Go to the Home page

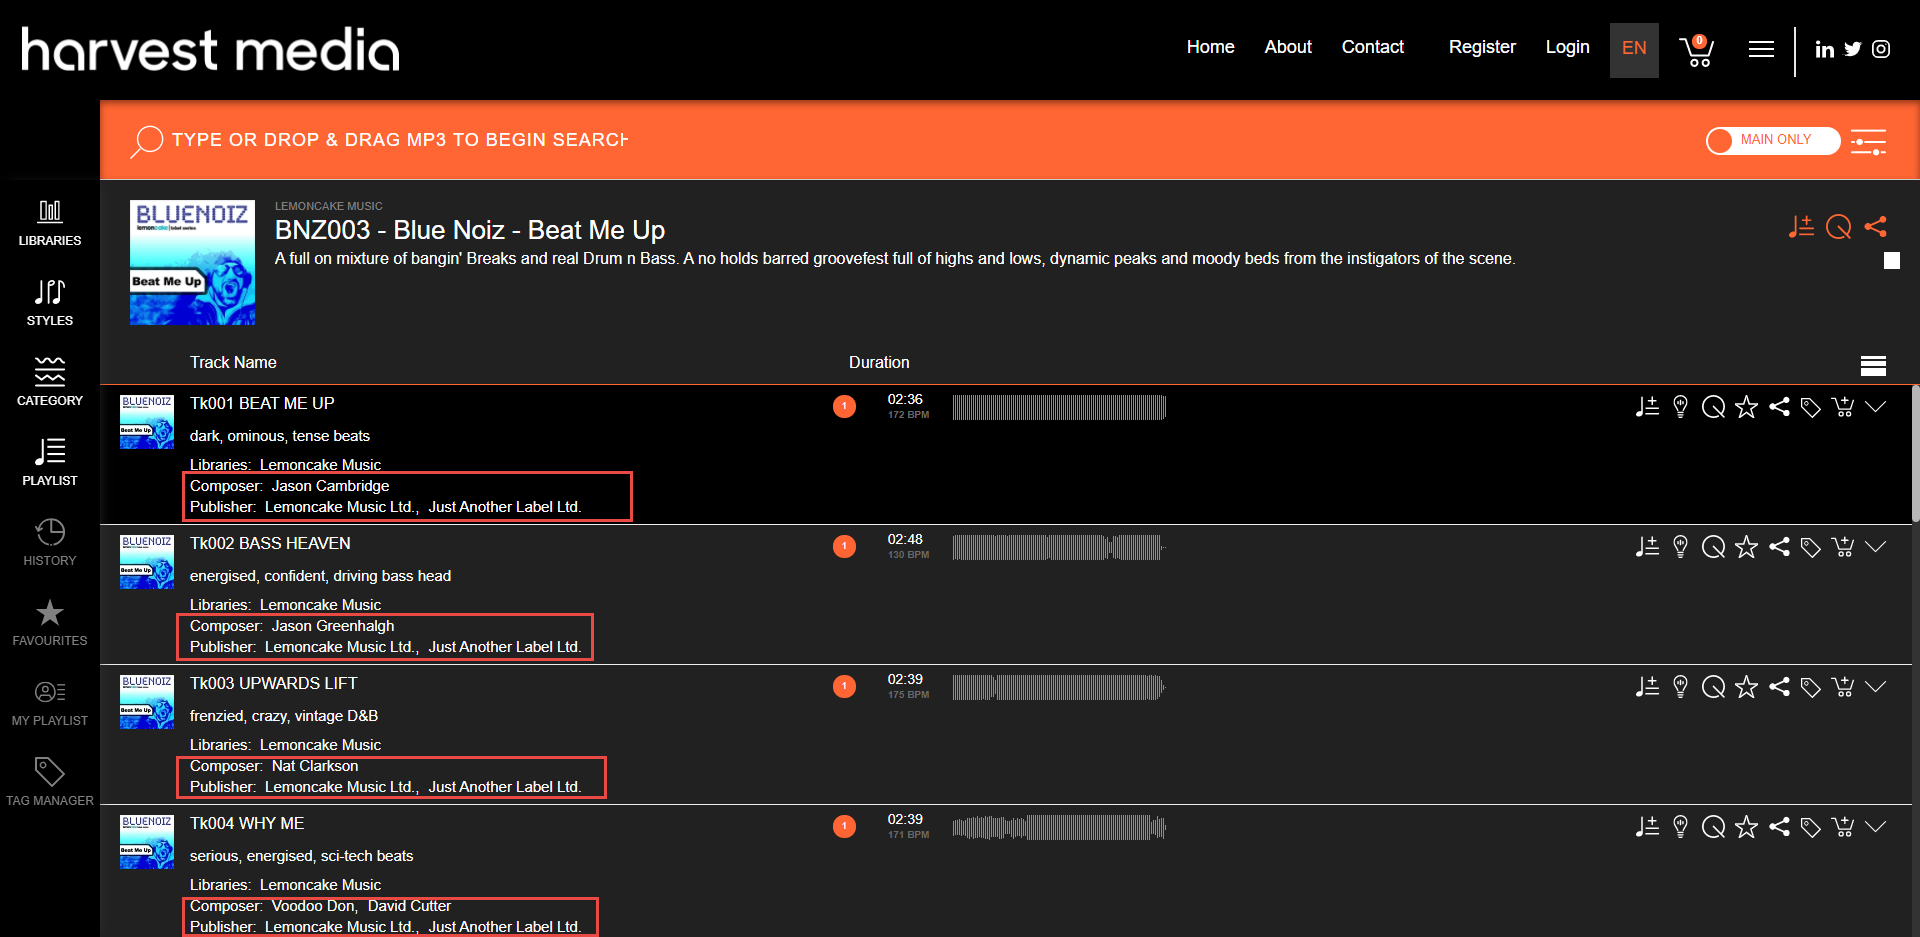(x=1210, y=47)
